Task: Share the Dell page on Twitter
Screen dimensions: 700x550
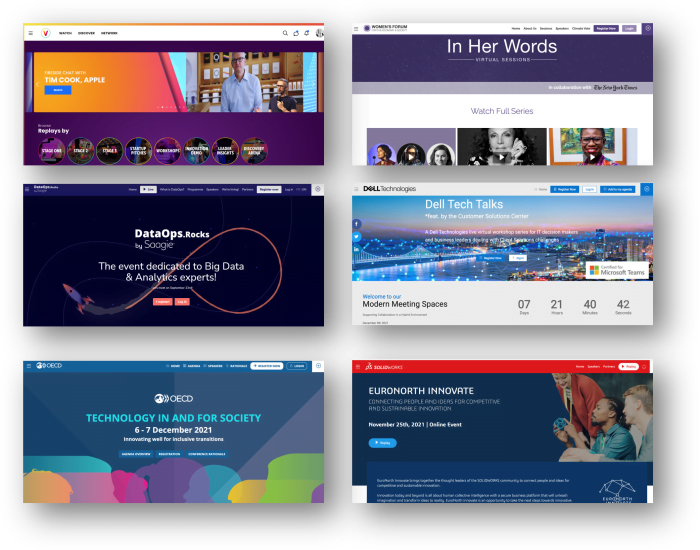Action: click(x=356, y=236)
